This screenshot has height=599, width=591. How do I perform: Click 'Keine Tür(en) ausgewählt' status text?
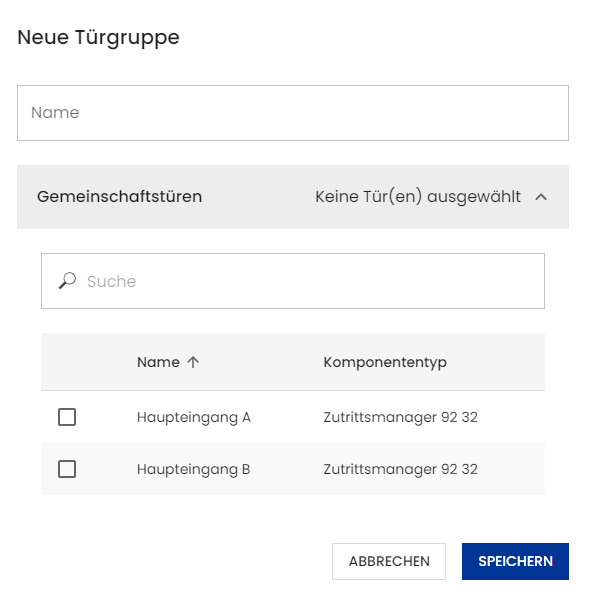click(418, 197)
